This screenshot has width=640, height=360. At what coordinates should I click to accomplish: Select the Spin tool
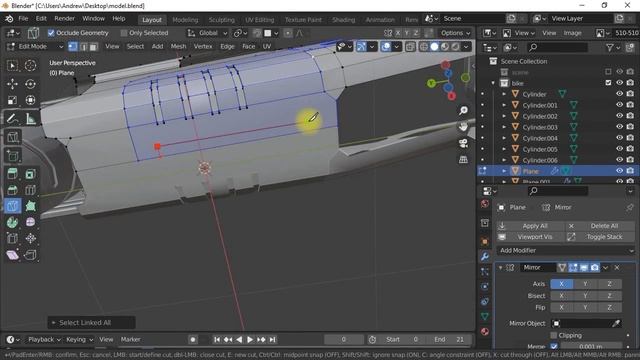[13, 222]
